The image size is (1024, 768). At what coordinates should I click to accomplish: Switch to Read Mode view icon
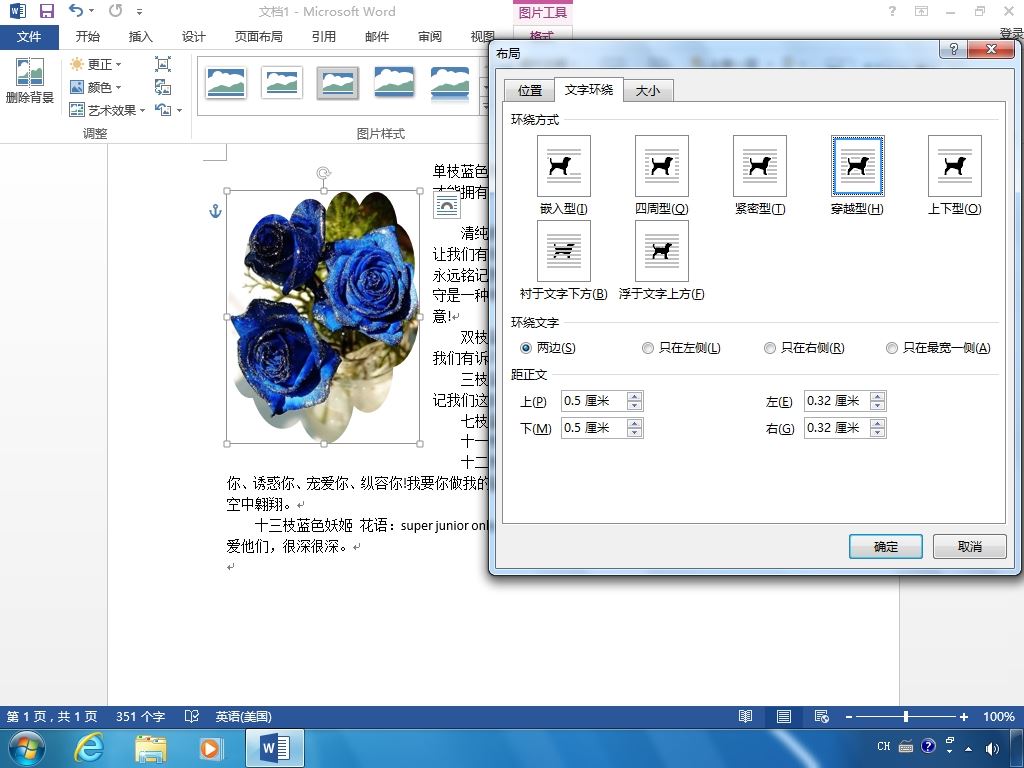click(x=745, y=716)
